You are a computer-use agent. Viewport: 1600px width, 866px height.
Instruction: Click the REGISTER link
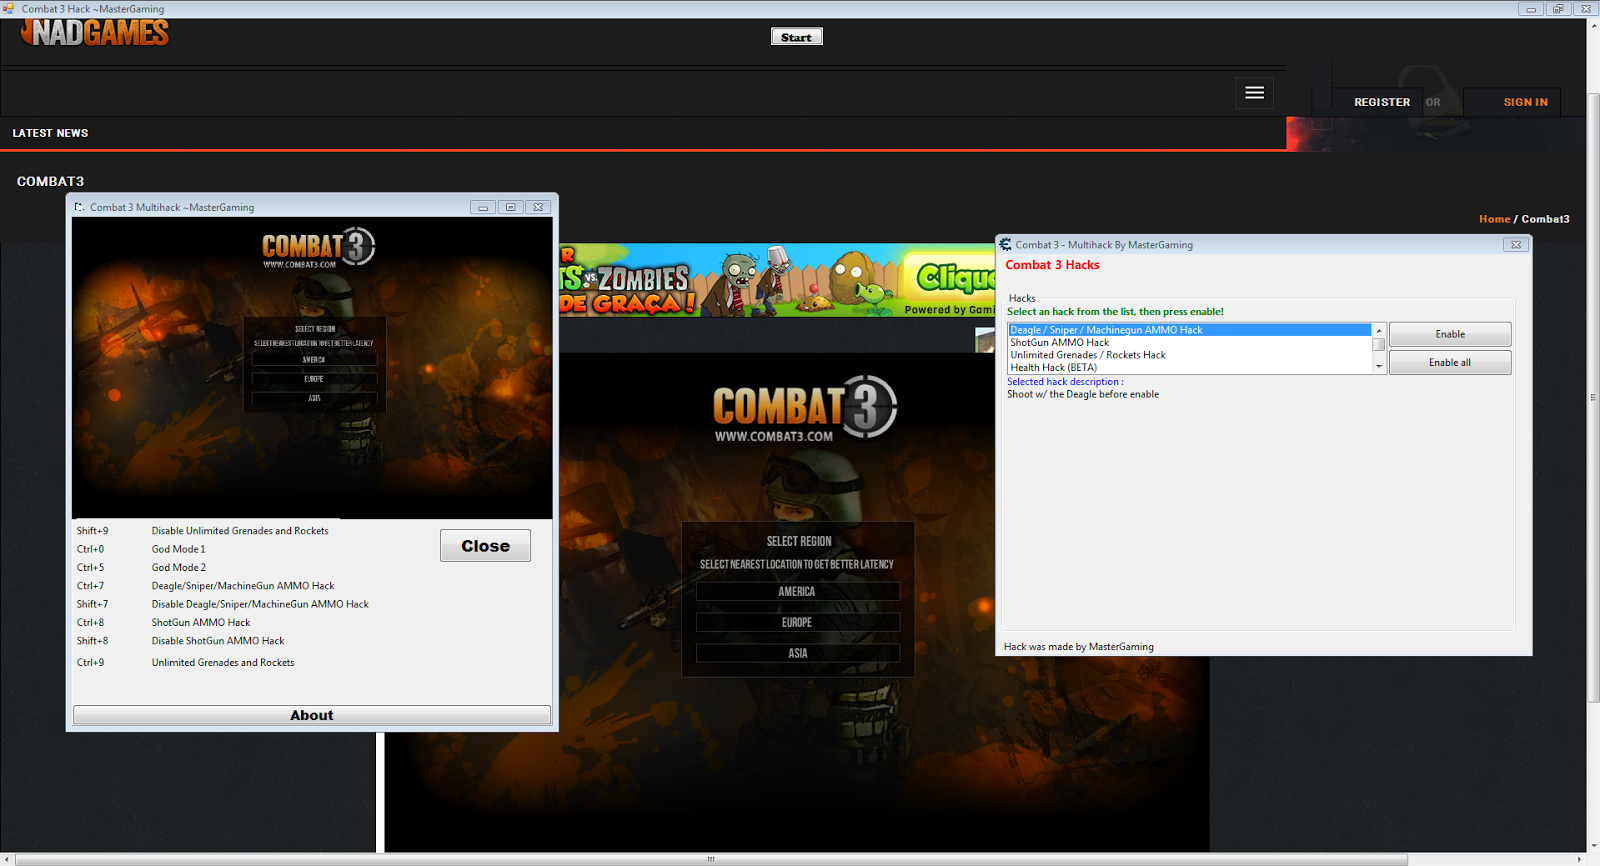(x=1382, y=102)
